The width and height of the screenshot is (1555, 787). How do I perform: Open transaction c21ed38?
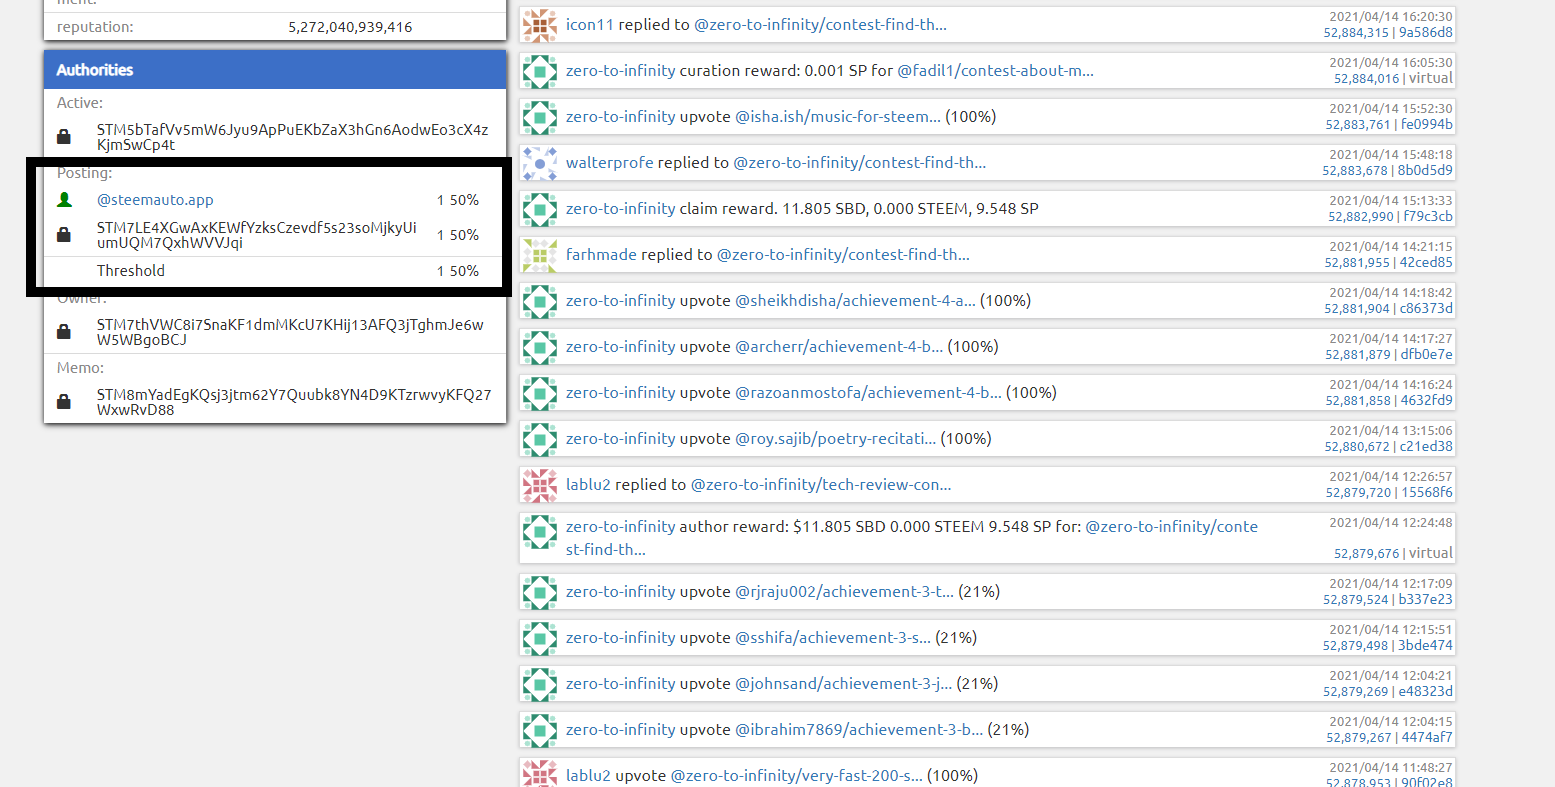(x=1427, y=447)
